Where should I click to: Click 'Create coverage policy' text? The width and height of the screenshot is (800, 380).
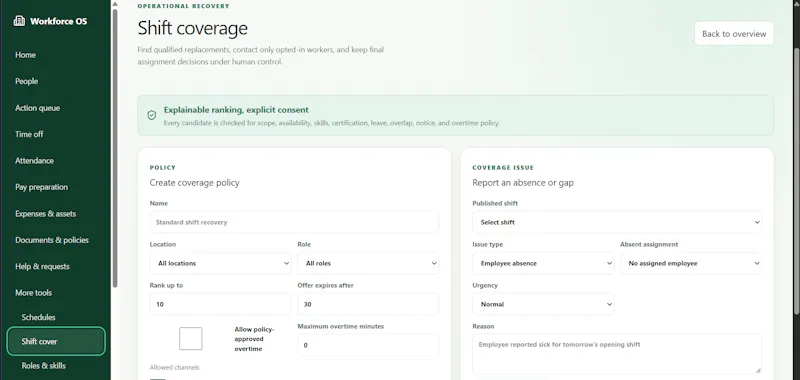point(194,183)
